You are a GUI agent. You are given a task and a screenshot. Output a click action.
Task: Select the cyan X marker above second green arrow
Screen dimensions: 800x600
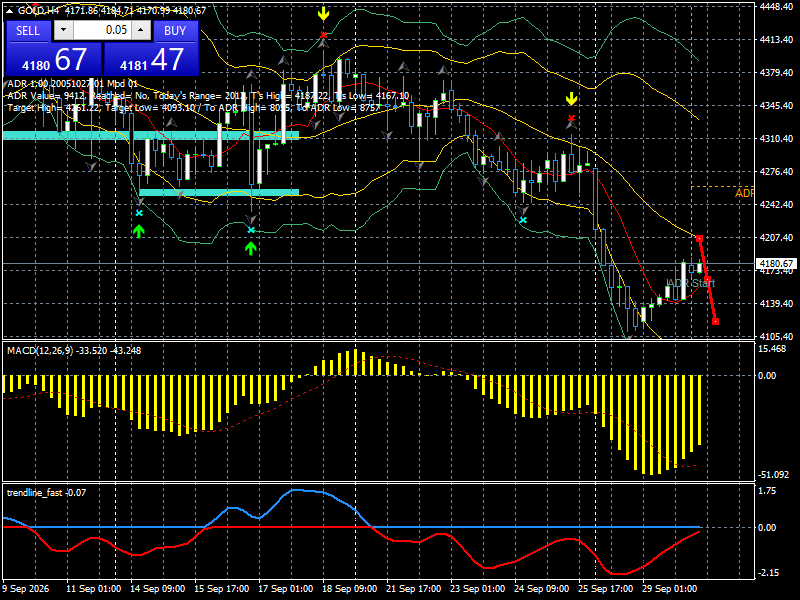tap(251, 231)
